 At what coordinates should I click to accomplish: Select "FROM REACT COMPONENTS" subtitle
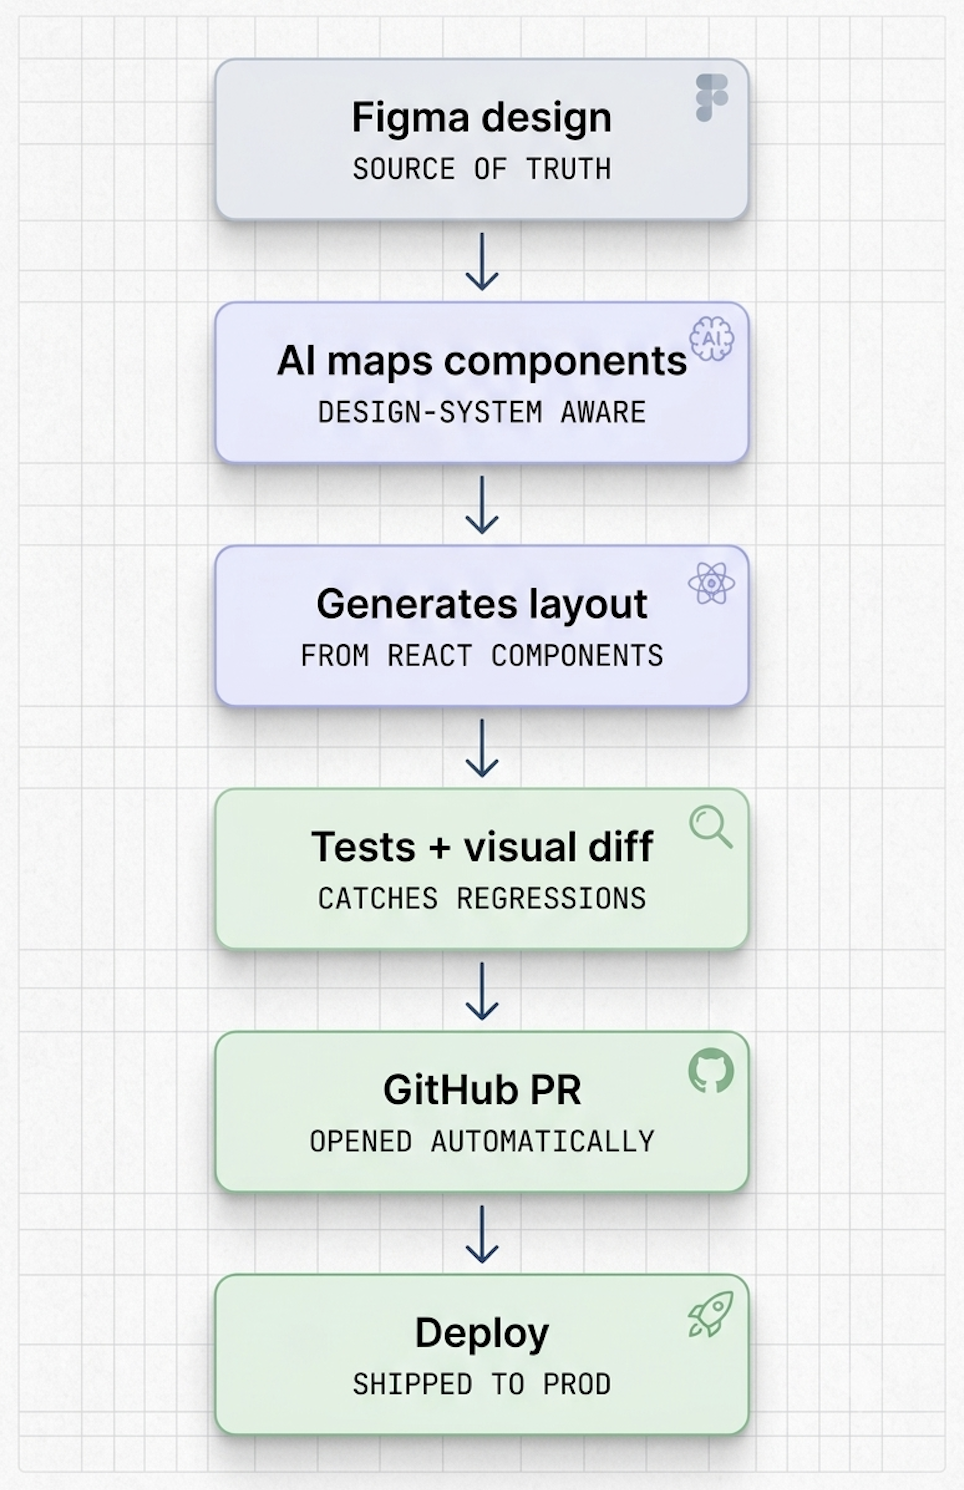pos(481,655)
